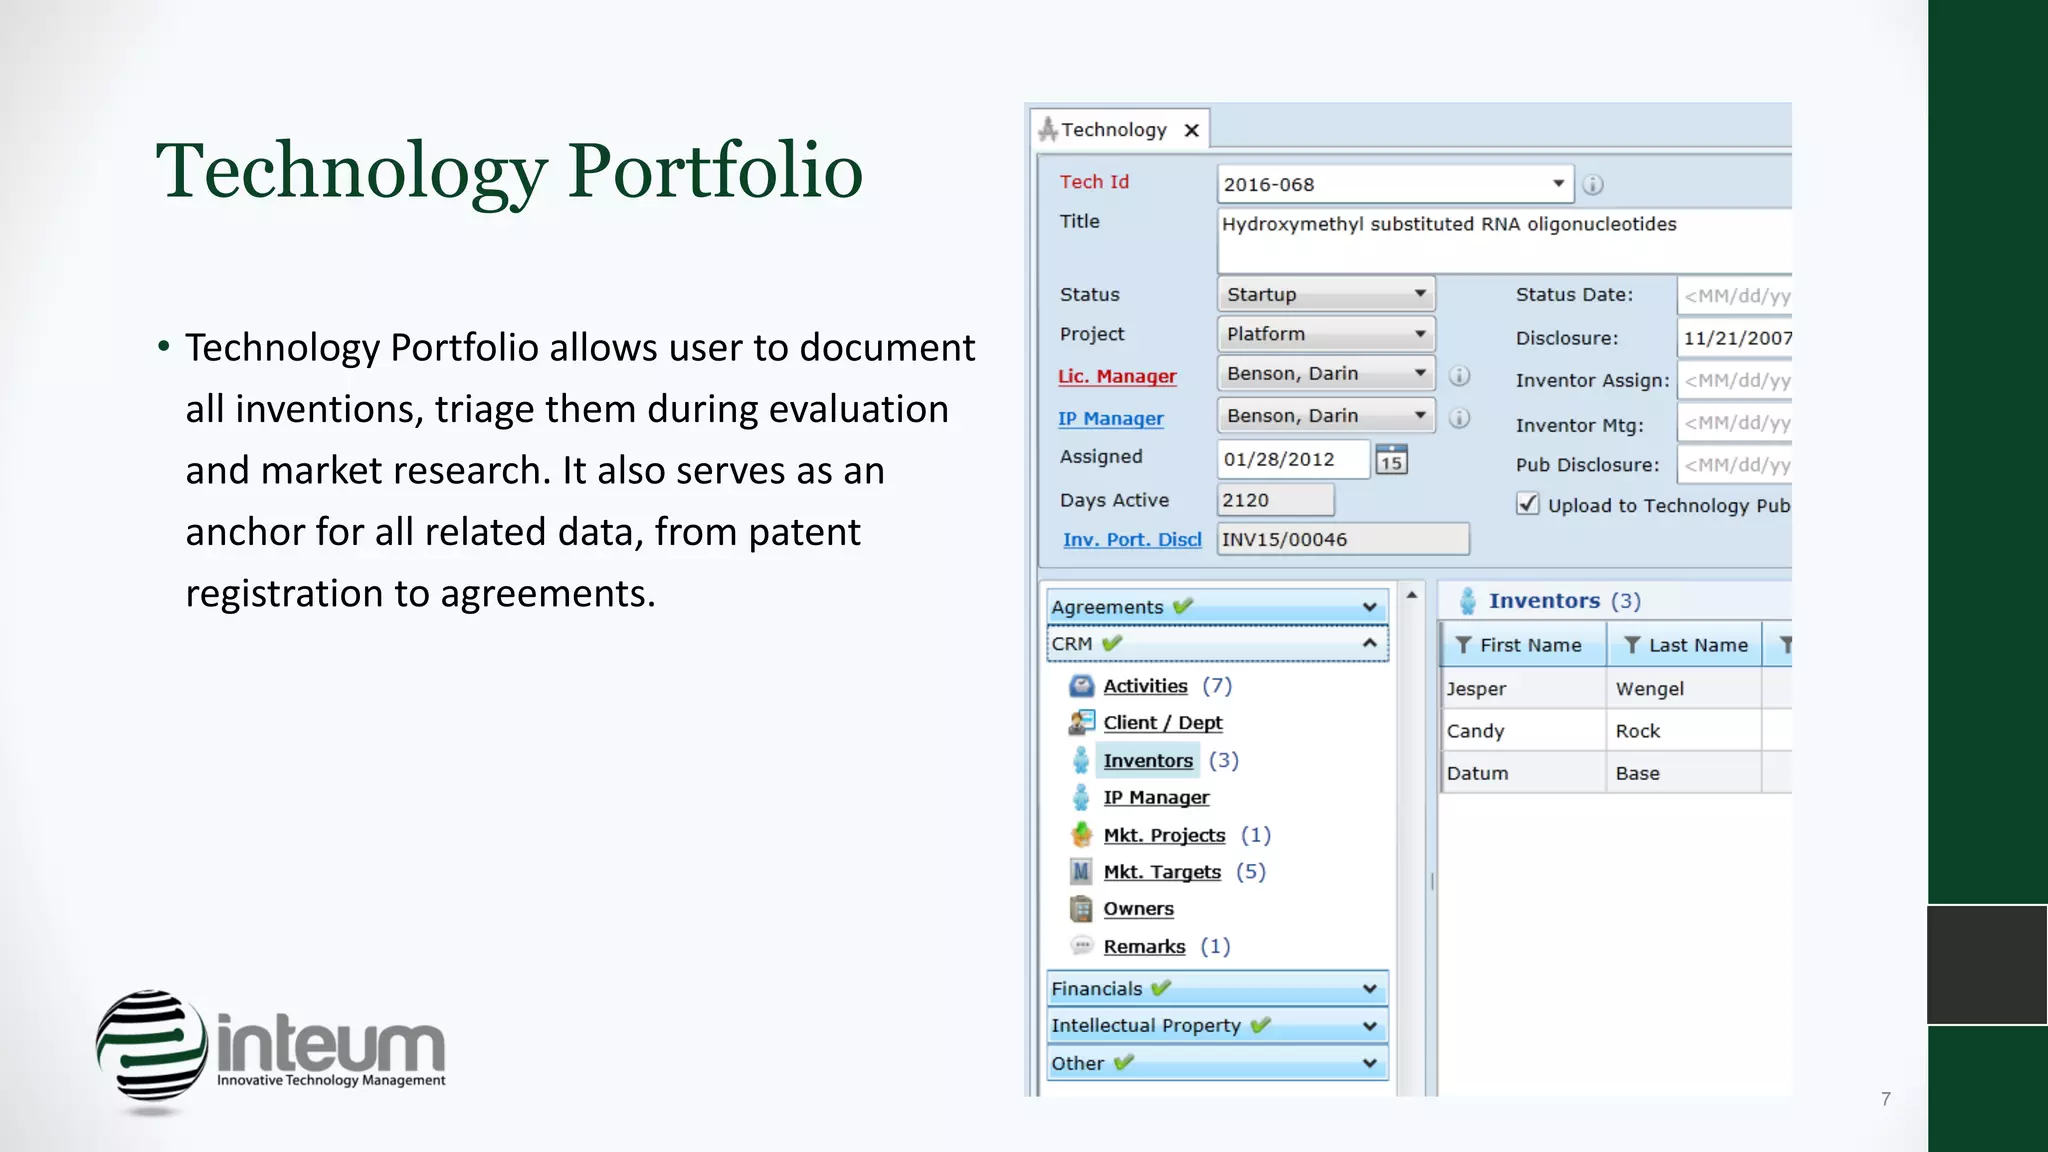Click the Mkt. Targets M icon

(1081, 871)
